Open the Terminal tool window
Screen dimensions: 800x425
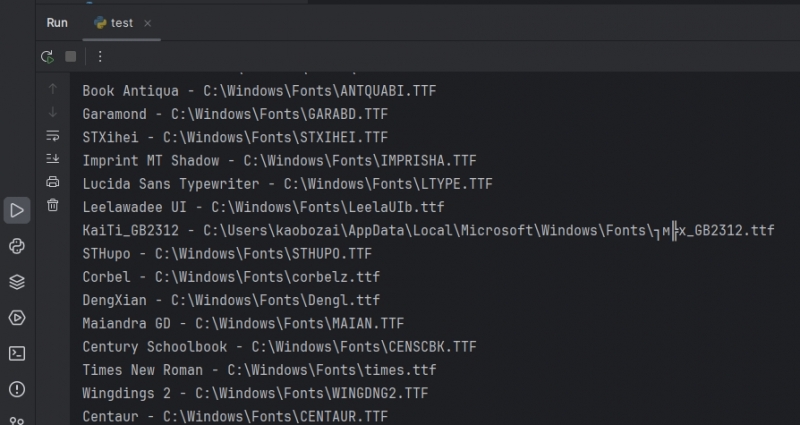(x=16, y=353)
